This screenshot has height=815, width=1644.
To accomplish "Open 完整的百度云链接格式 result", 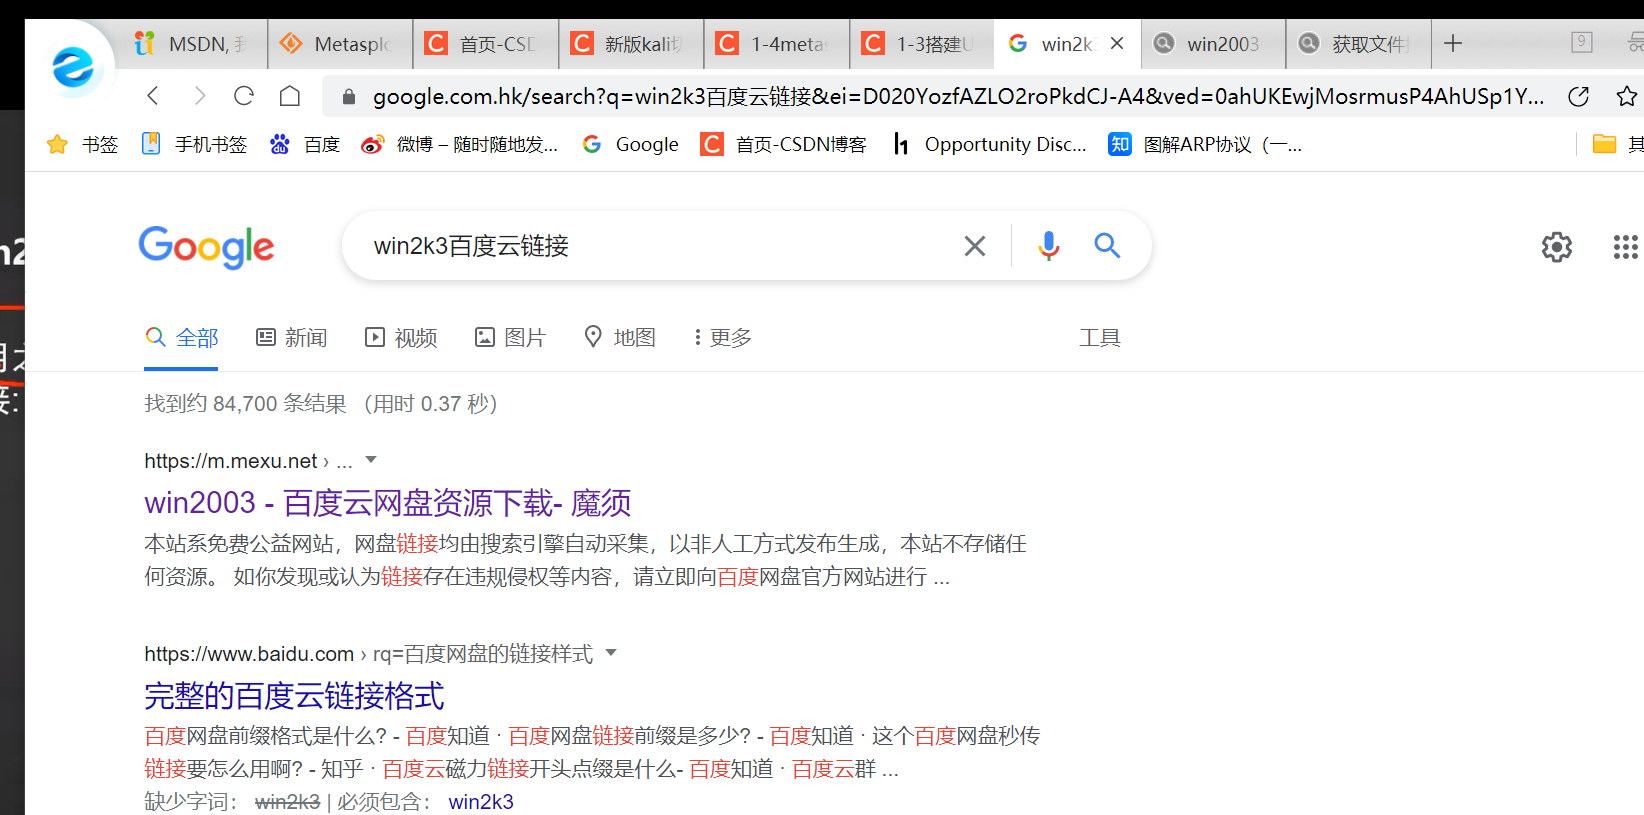I will pyautogui.click(x=294, y=695).
